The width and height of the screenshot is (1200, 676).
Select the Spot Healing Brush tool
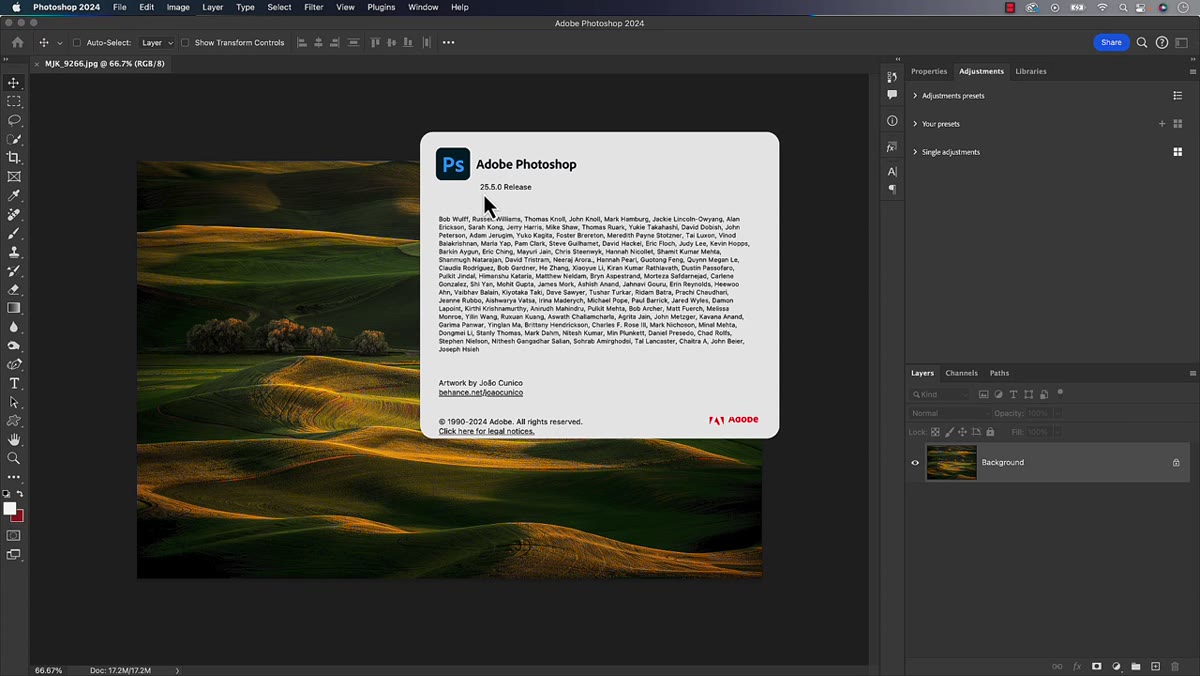(14, 214)
